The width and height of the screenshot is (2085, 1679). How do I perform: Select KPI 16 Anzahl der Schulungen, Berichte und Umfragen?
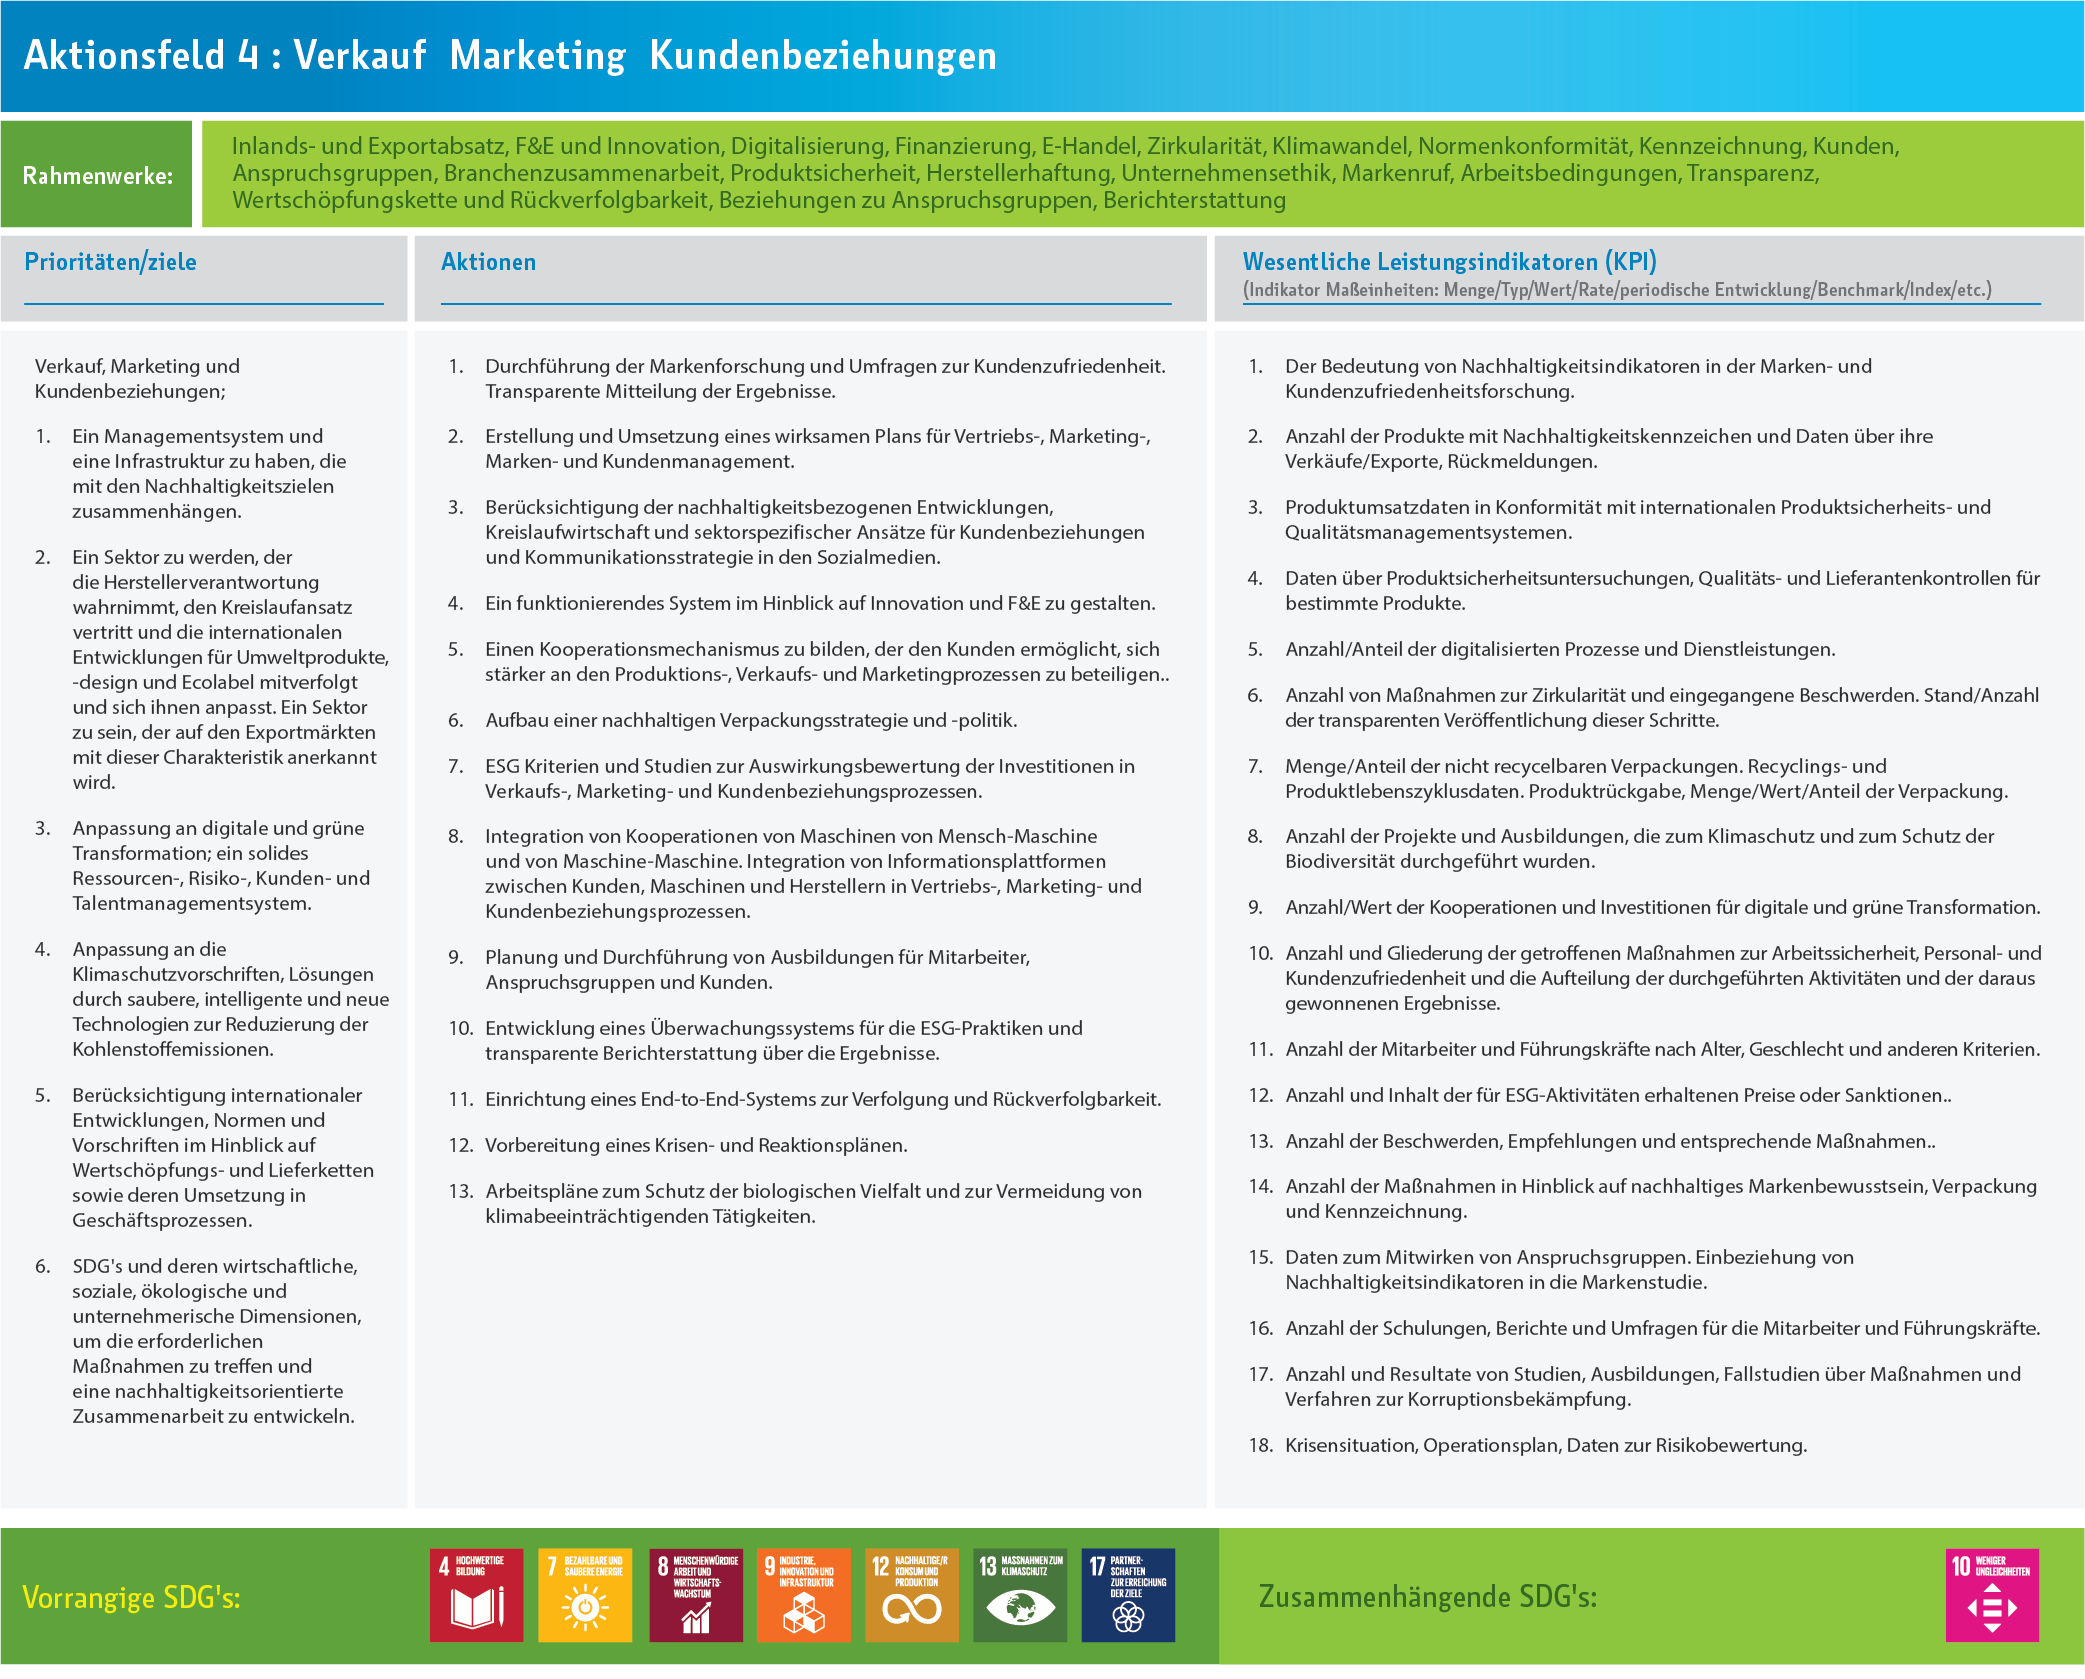[x=1644, y=1328]
